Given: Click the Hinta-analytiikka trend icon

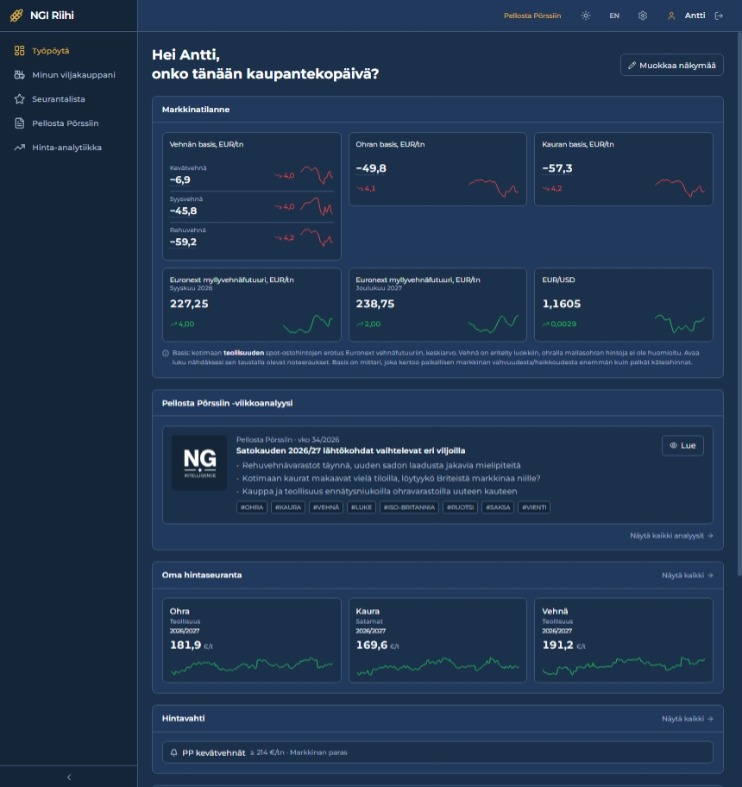Looking at the screenshot, I should coord(20,147).
